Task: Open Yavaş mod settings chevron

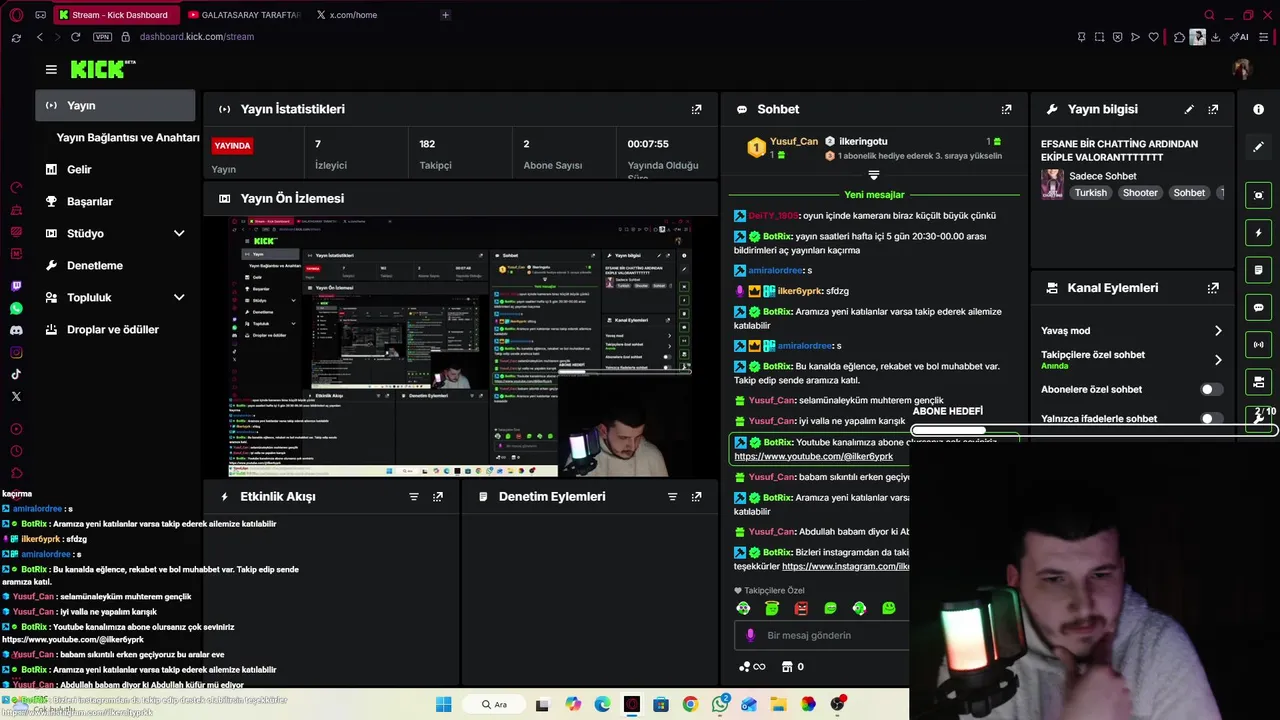Action: click(1218, 331)
